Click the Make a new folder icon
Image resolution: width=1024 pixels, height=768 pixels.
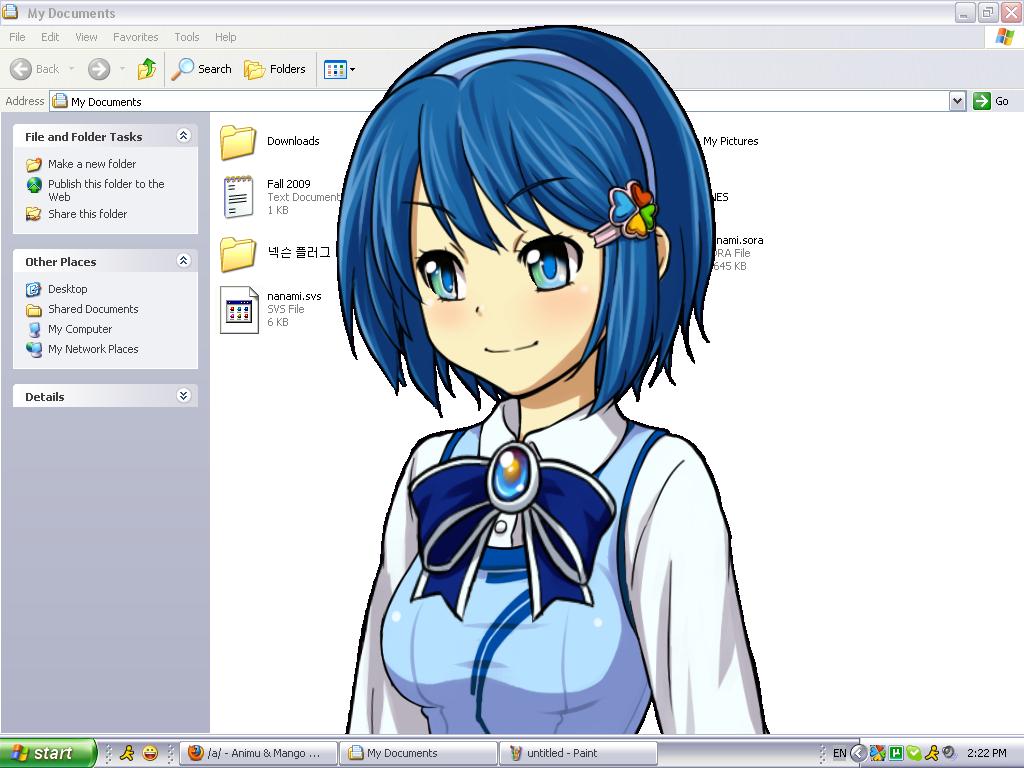coord(33,164)
